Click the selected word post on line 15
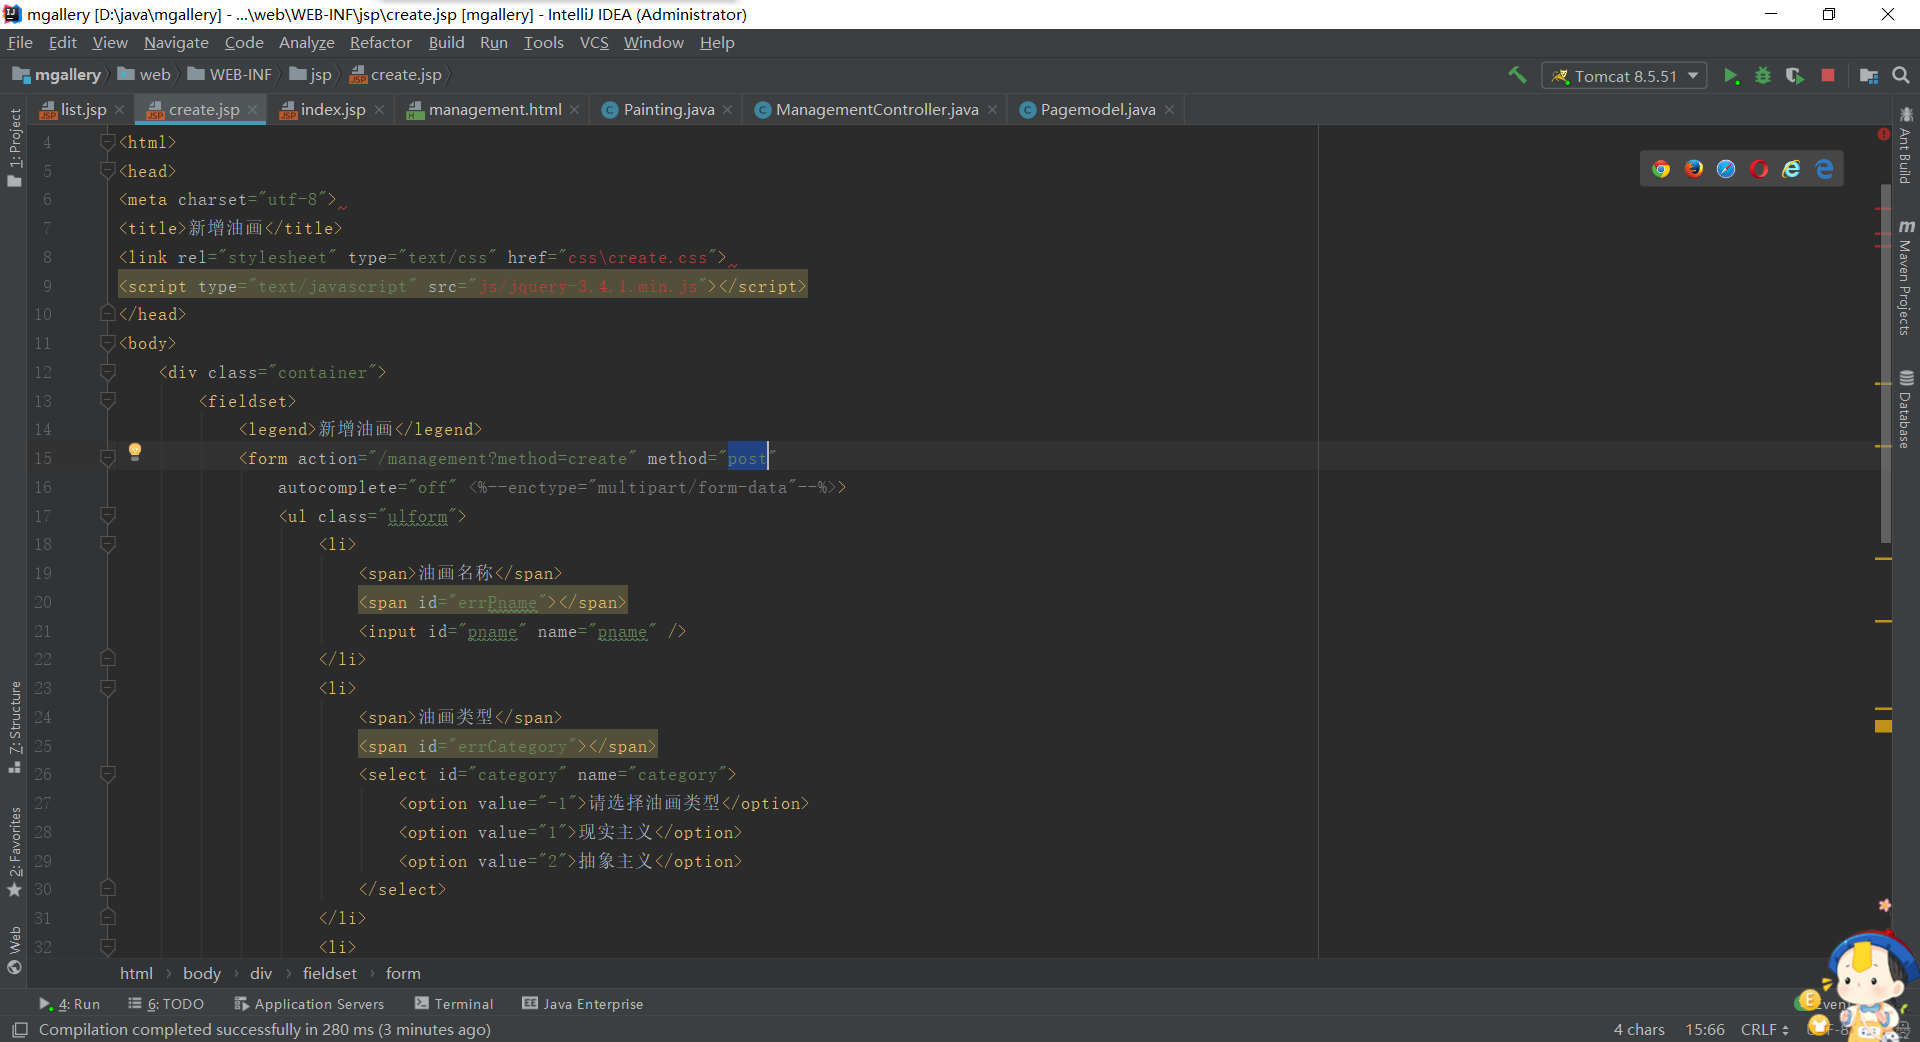The width and height of the screenshot is (1920, 1042). click(x=747, y=458)
